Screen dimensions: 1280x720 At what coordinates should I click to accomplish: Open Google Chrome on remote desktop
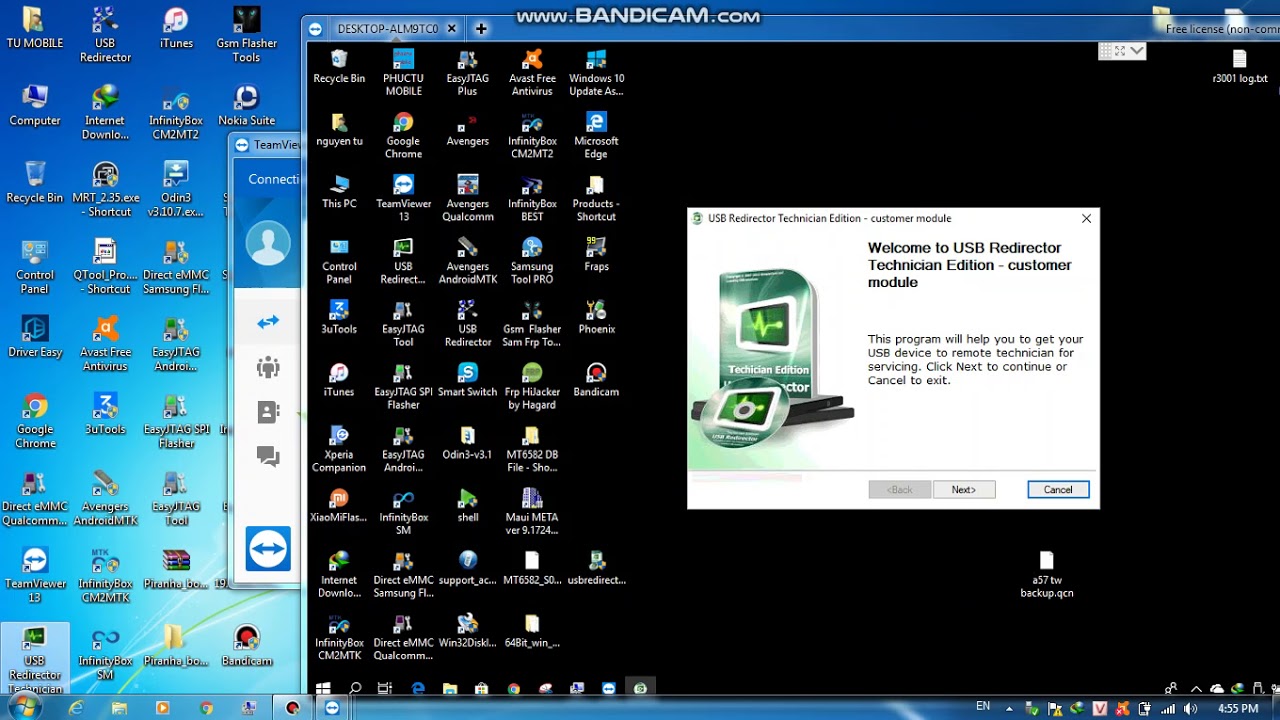click(x=403, y=135)
